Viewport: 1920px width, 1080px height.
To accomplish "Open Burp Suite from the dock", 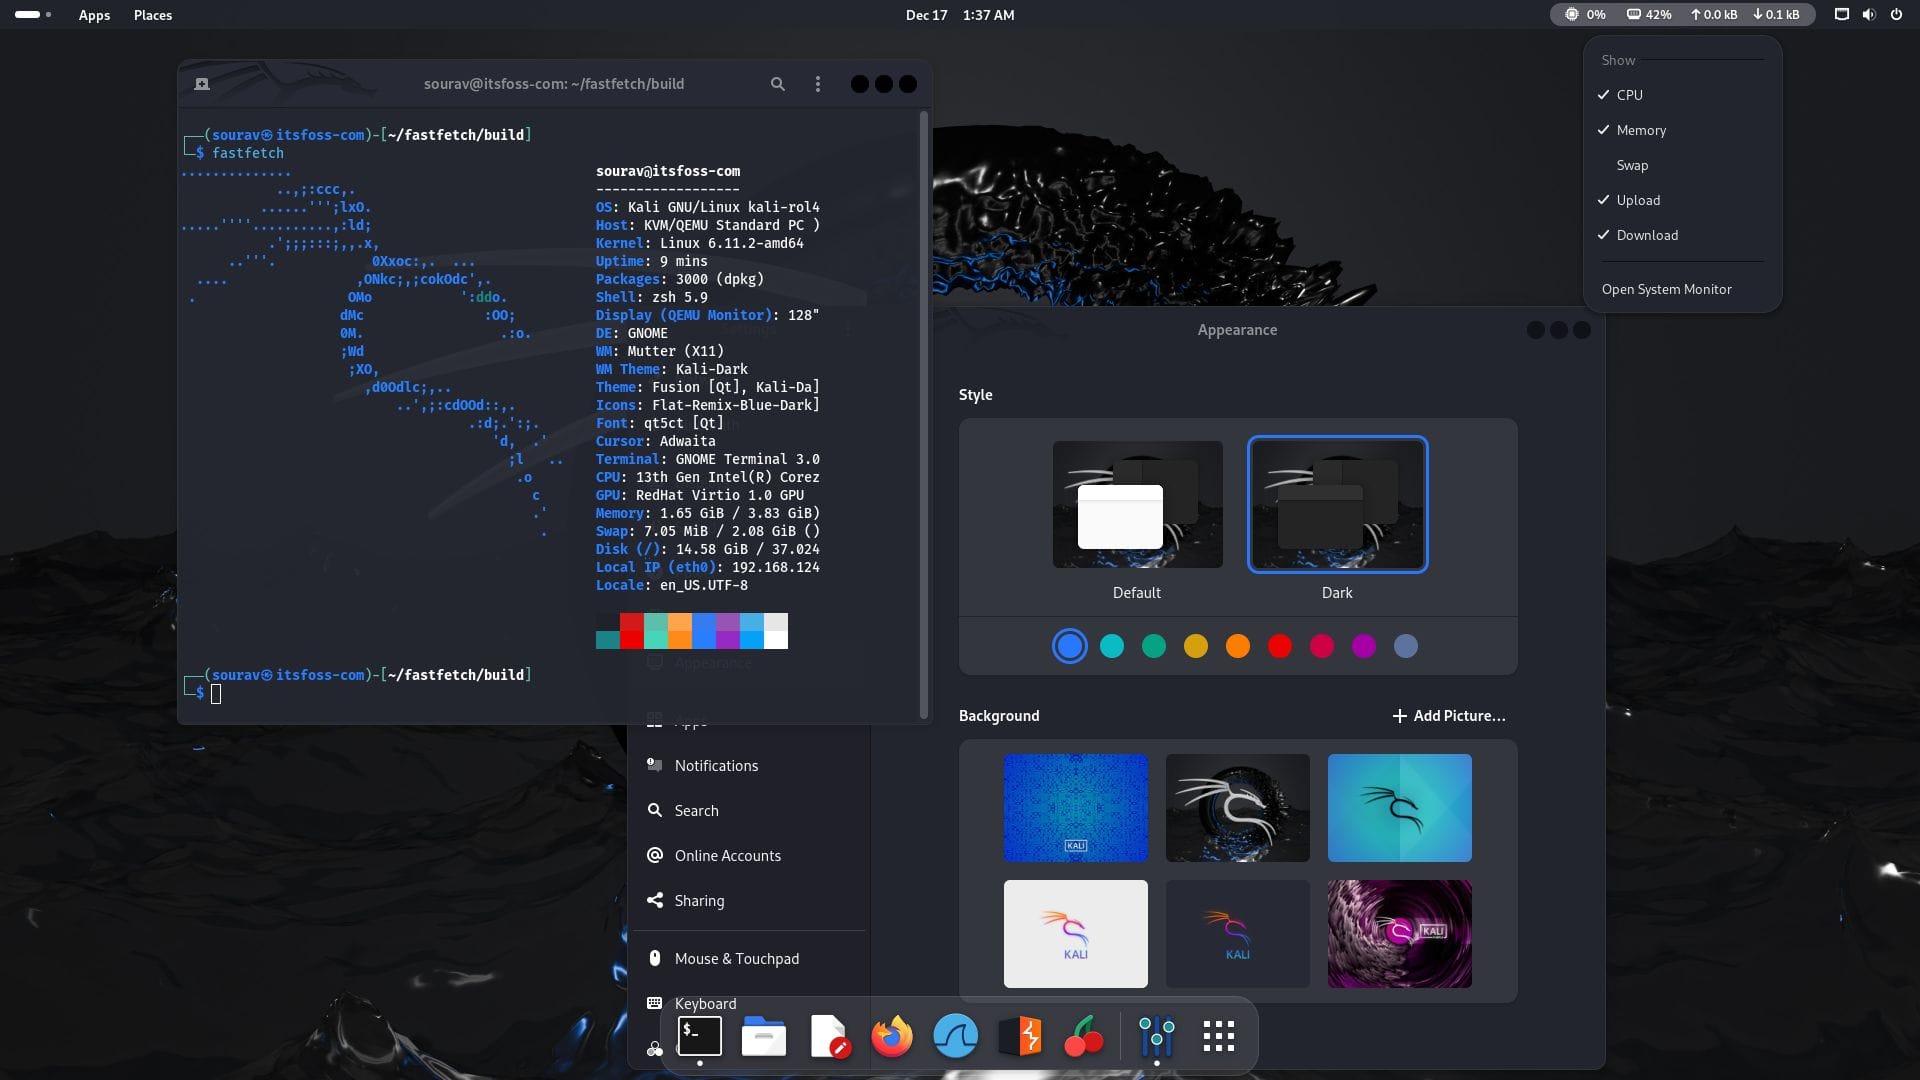I will 1020,1037.
